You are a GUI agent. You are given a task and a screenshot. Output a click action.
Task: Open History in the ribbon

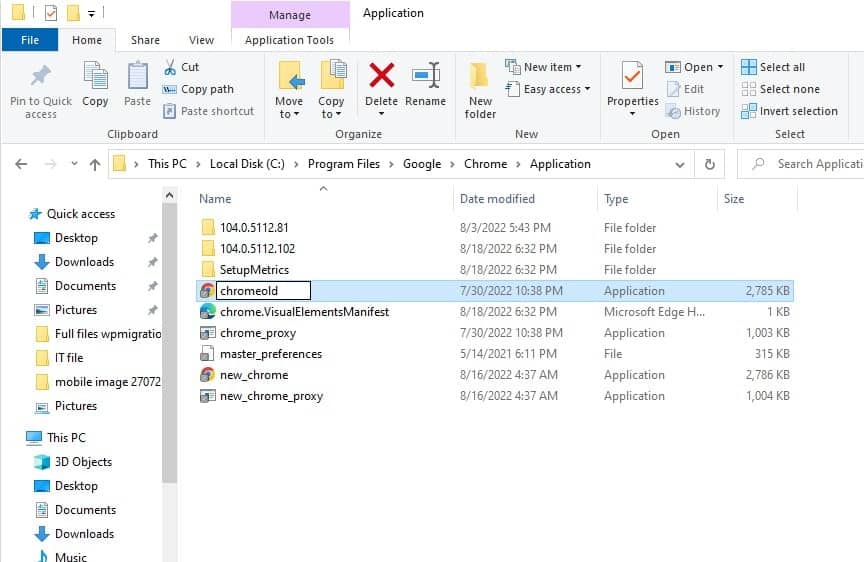pos(693,111)
